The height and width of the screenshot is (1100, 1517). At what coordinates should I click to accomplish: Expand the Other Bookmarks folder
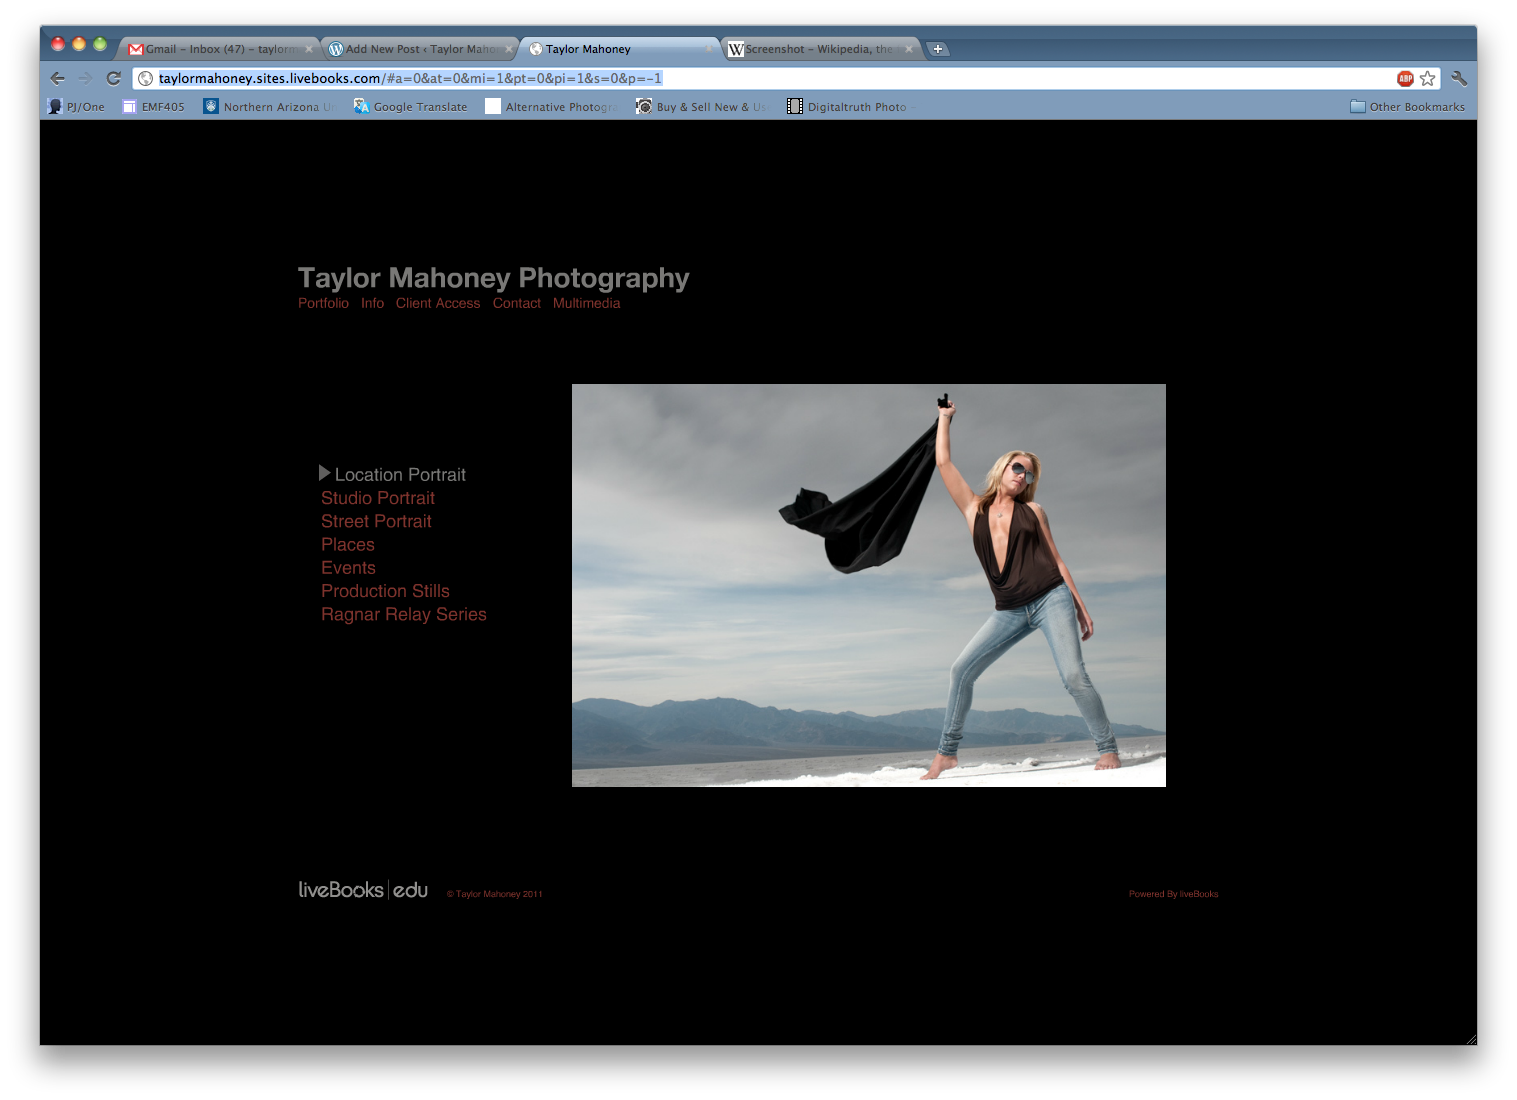click(1407, 107)
